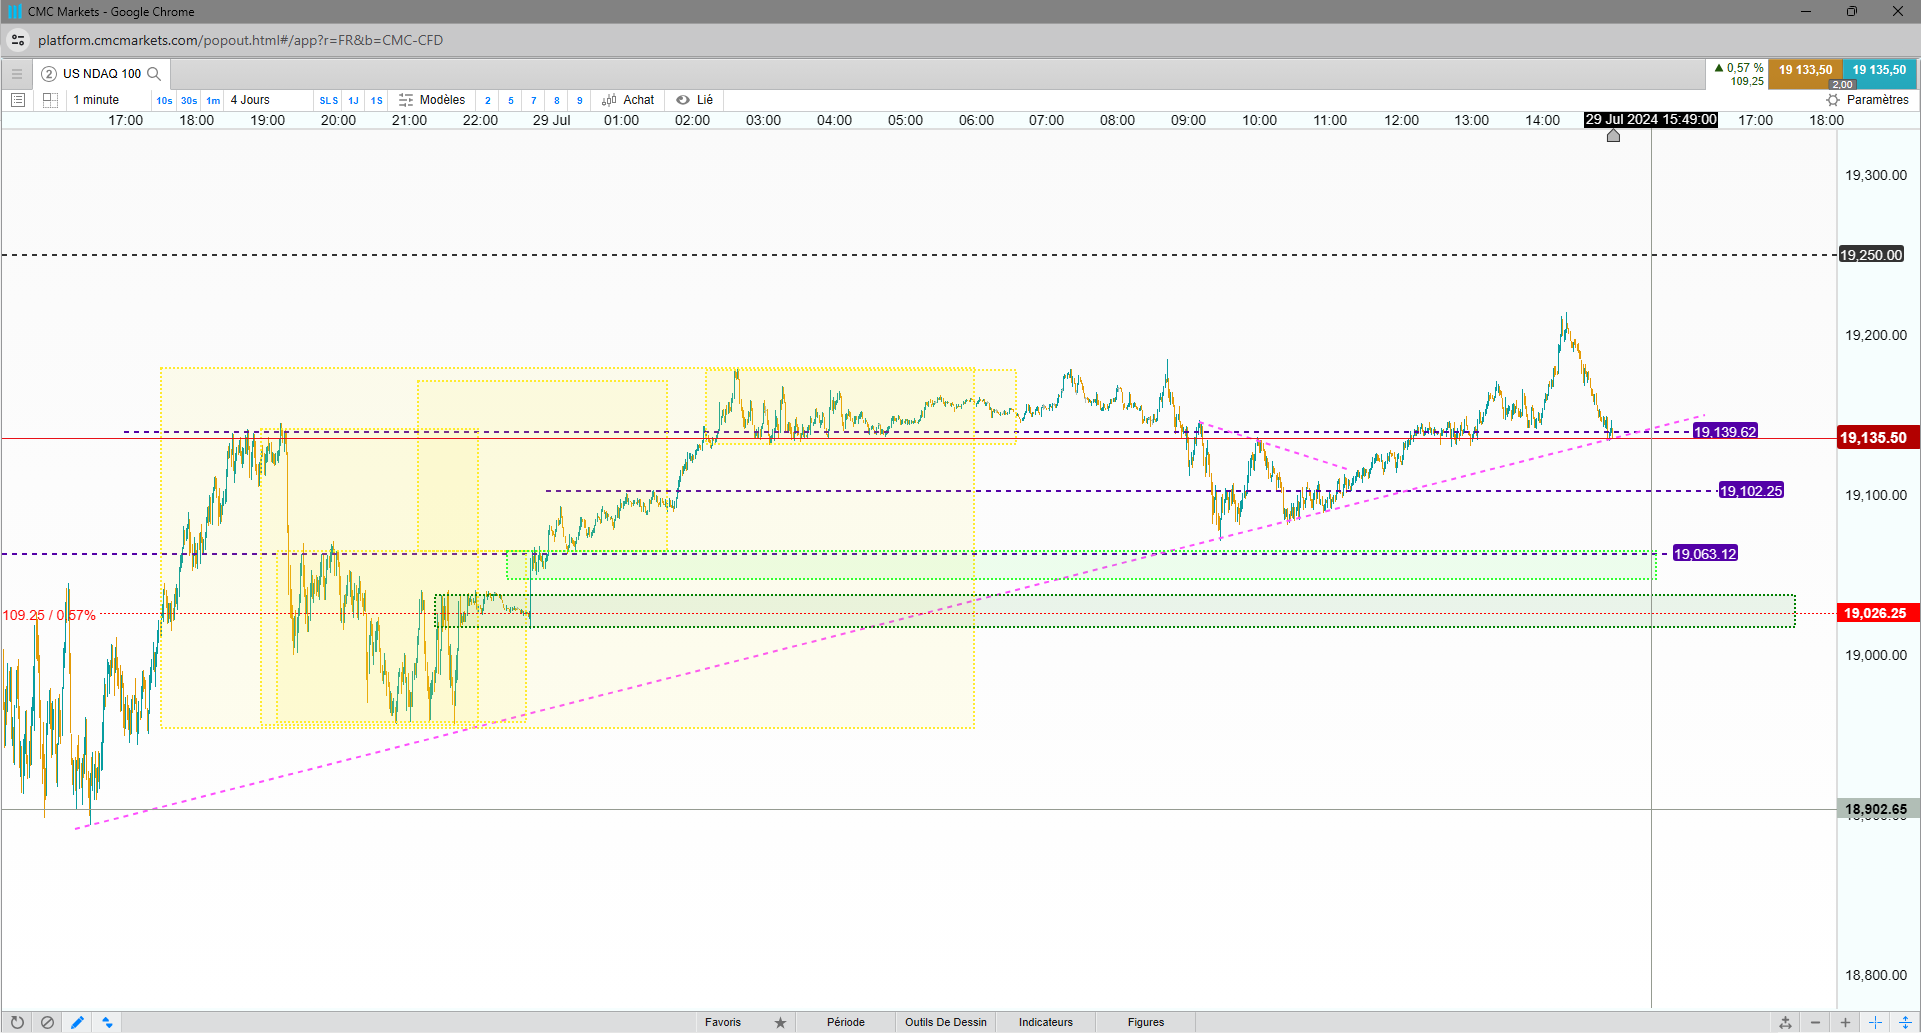Click the time cursor marker below 15:49:00
Viewport: 1921px width, 1033px height.
(x=1613, y=135)
